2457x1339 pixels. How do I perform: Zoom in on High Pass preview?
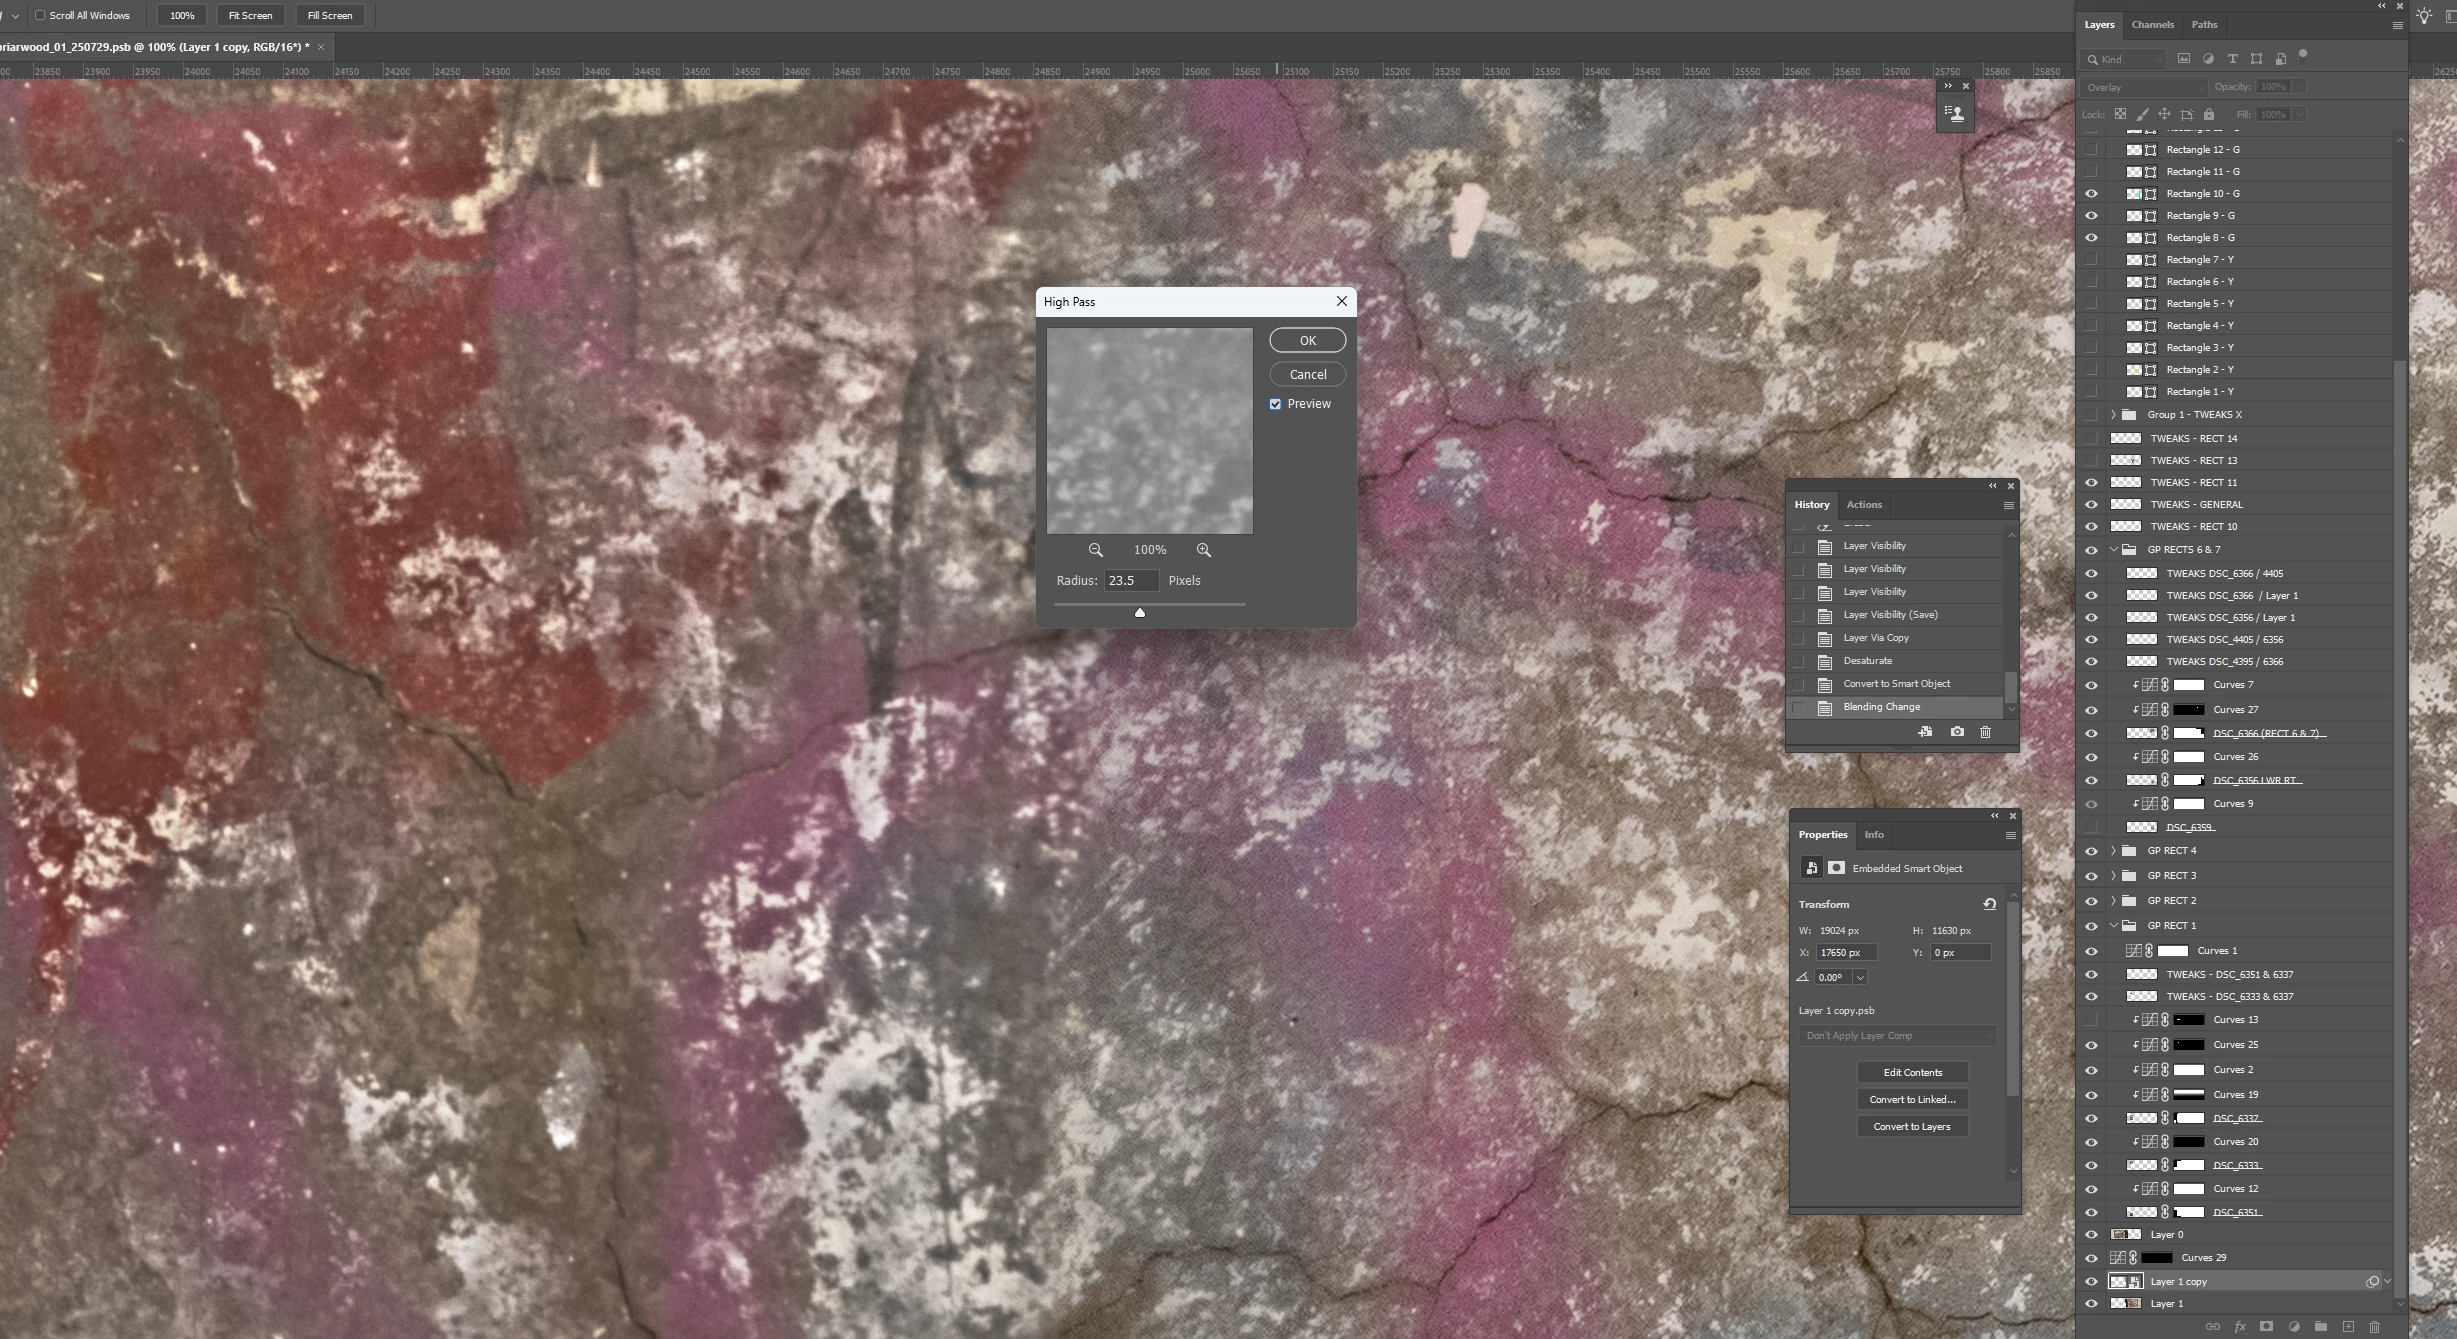(1203, 550)
